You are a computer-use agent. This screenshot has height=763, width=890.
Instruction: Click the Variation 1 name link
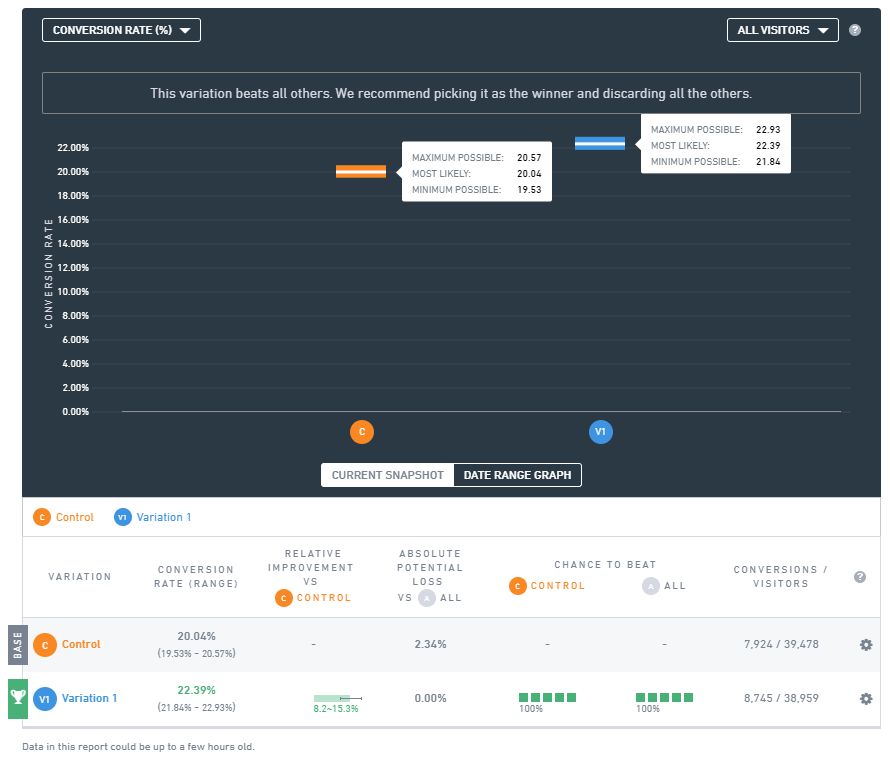click(x=89, y=698)
